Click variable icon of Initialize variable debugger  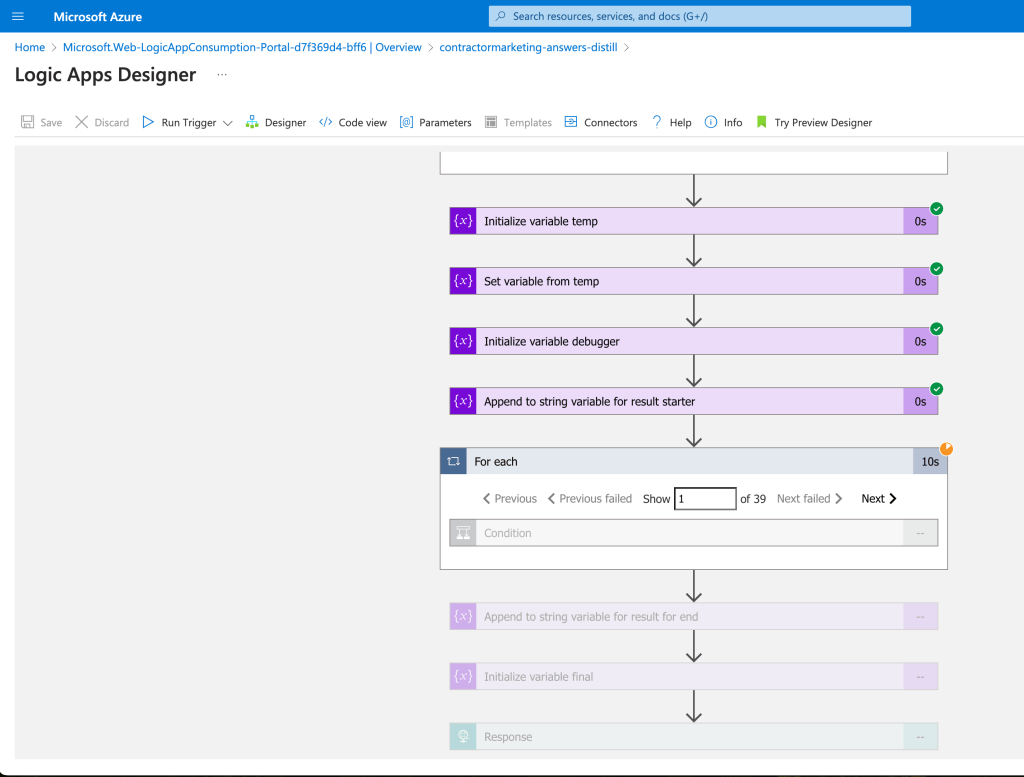(x=463, y=341)
